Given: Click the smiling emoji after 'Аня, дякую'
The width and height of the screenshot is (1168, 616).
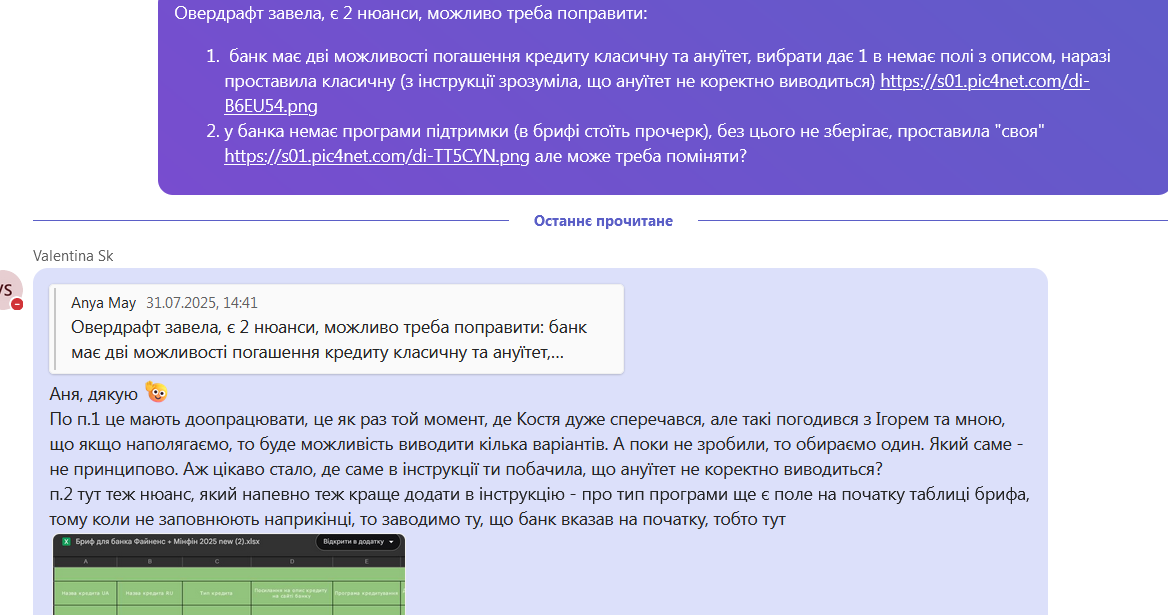Looking at the screenshot, I should coord(156,392).
